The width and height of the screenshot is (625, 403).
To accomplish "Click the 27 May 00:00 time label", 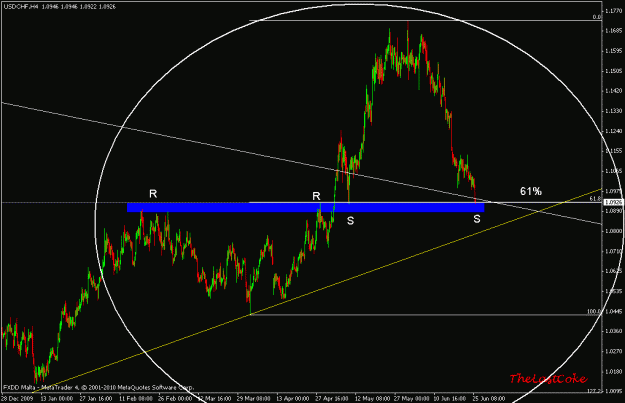I will [411, 399].
